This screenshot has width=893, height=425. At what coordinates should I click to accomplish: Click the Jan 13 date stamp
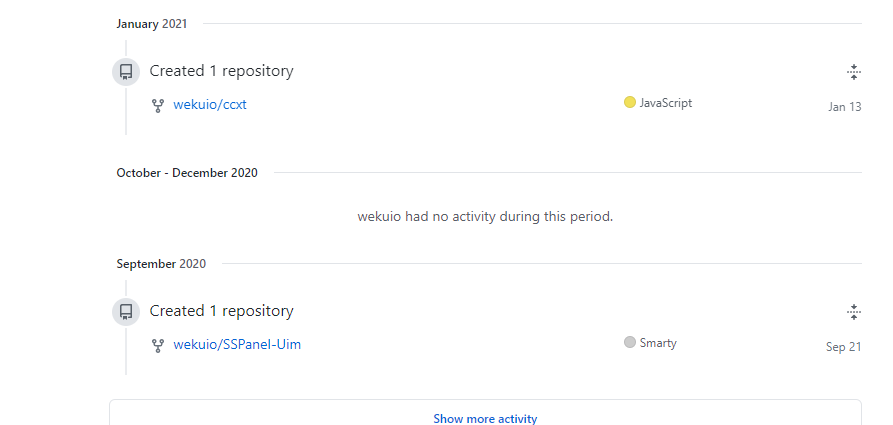point(844,107)
